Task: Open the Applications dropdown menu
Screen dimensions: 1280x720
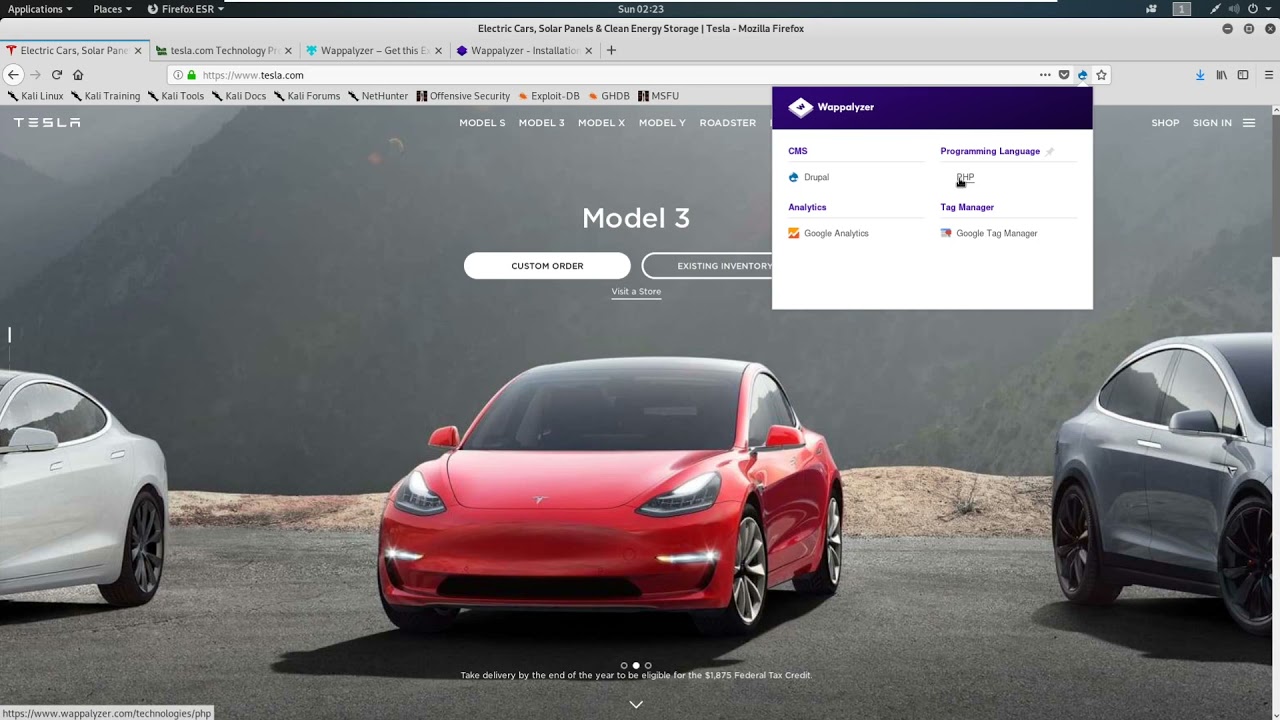Action: [x=40, y=9]
